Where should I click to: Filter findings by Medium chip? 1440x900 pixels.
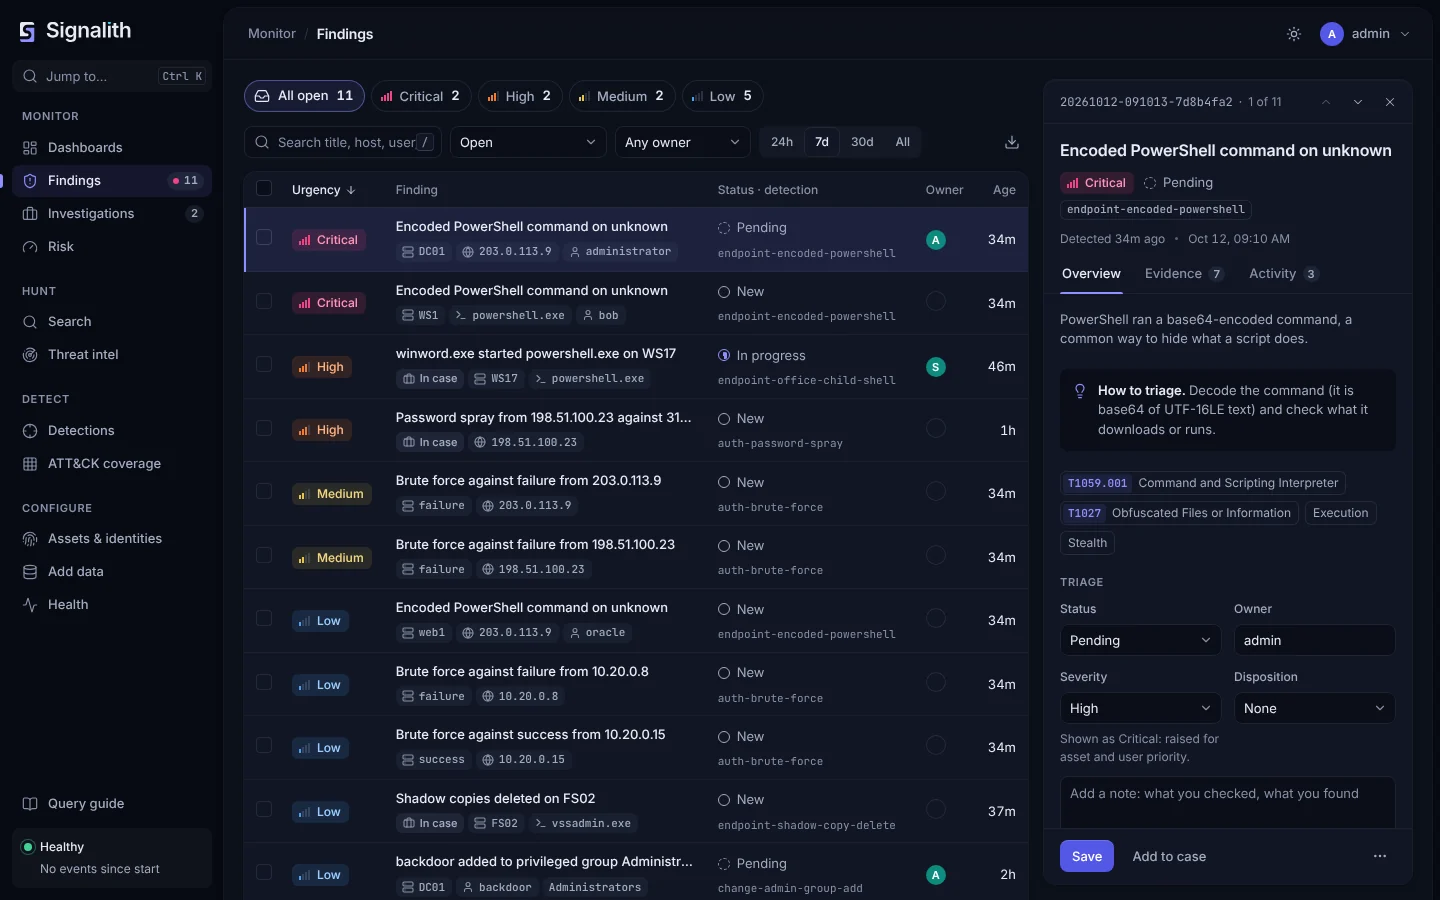pyautogui.click(x=622, y=96)
